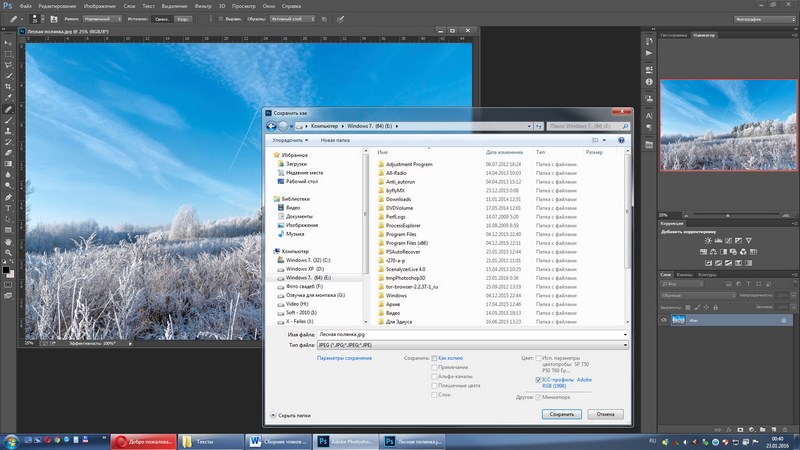Viewport: 800px width, 450px height.
Task: Open the view options dropdown arrow in Save dialog
Action: [x=605, y=140]
